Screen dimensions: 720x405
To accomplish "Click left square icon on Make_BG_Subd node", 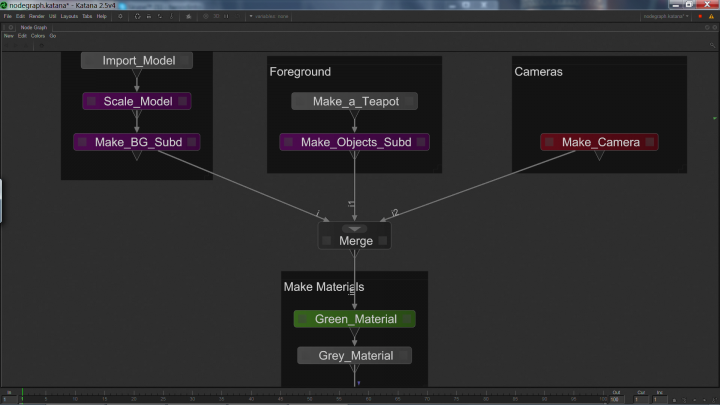I will click(82, 142).
